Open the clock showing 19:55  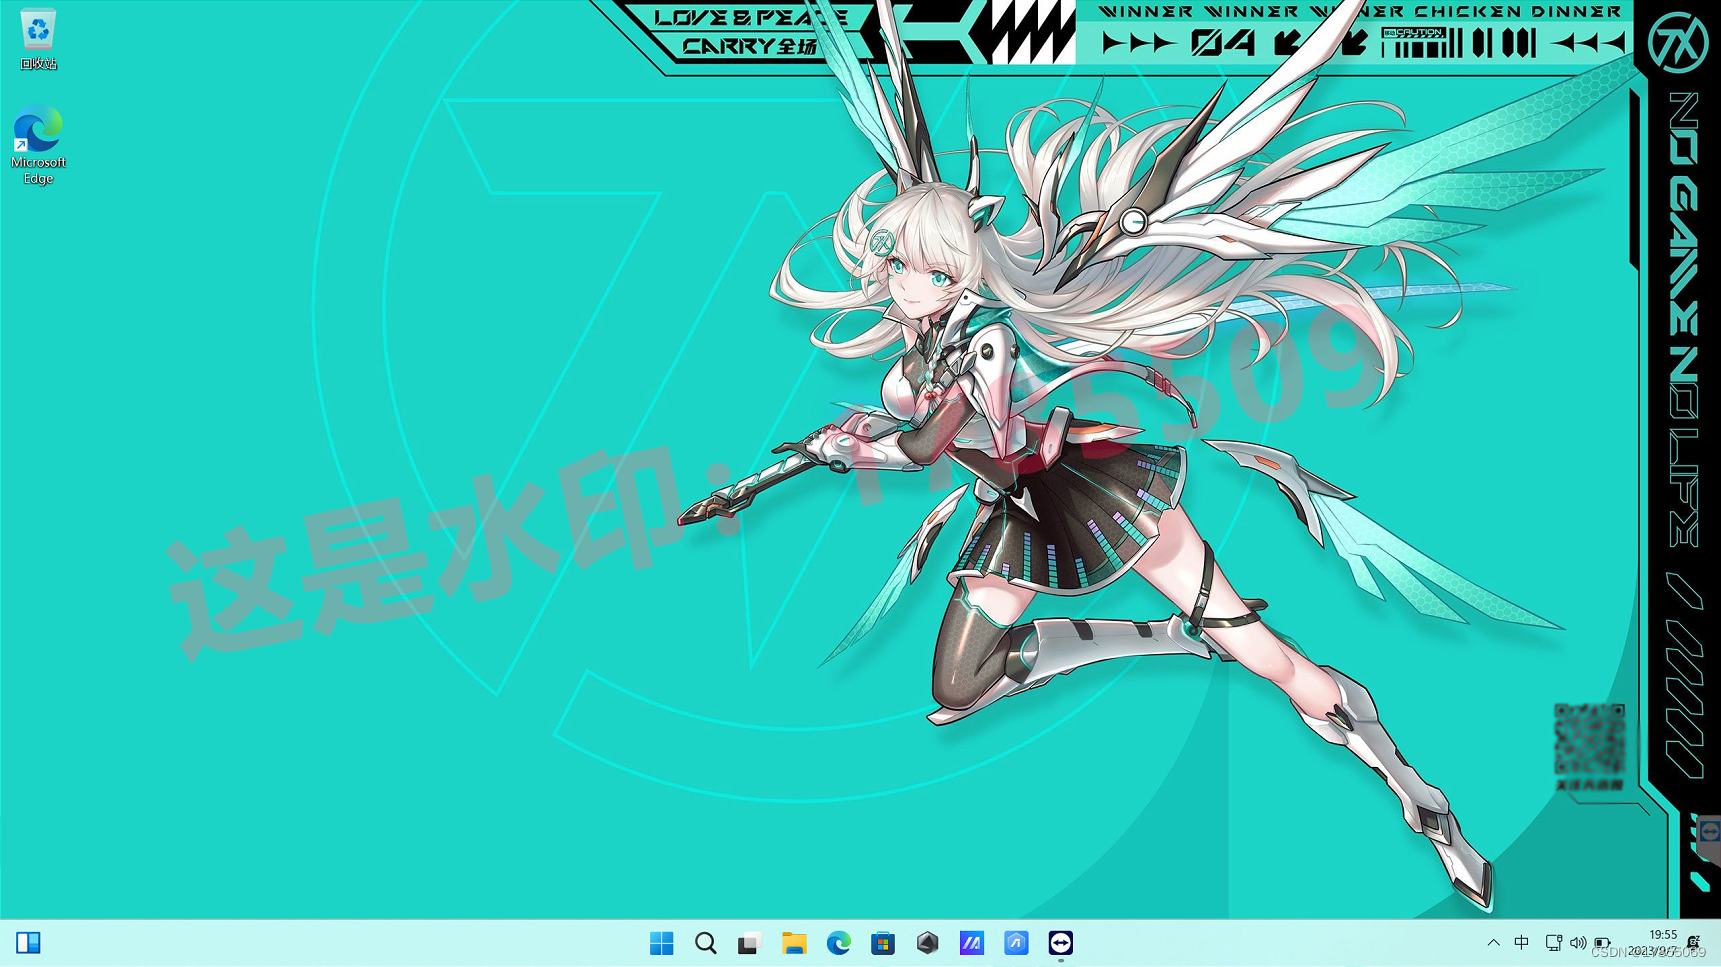click(x=1663, y=935)
